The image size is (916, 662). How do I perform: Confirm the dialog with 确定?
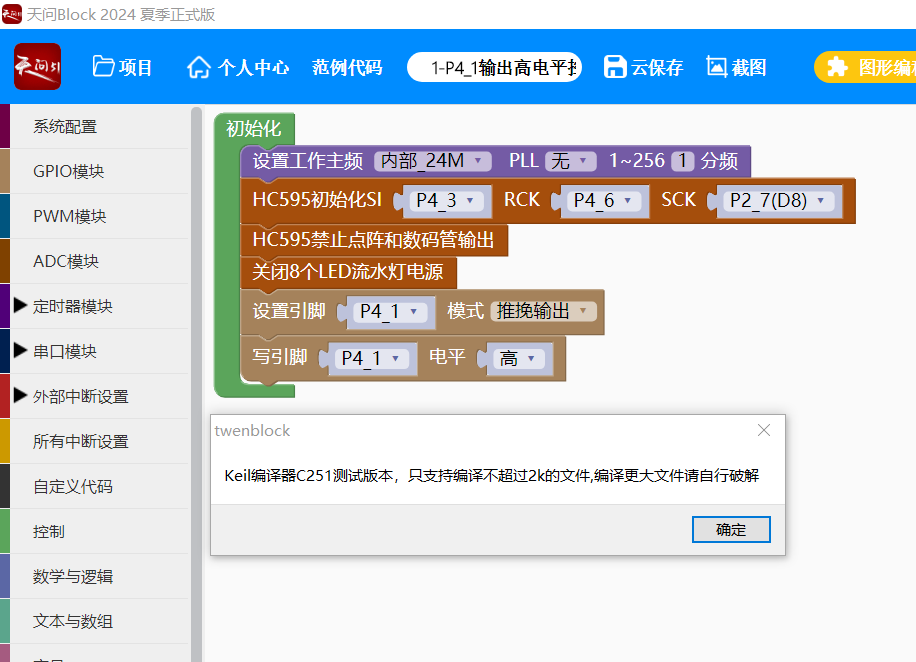(731, 529)
